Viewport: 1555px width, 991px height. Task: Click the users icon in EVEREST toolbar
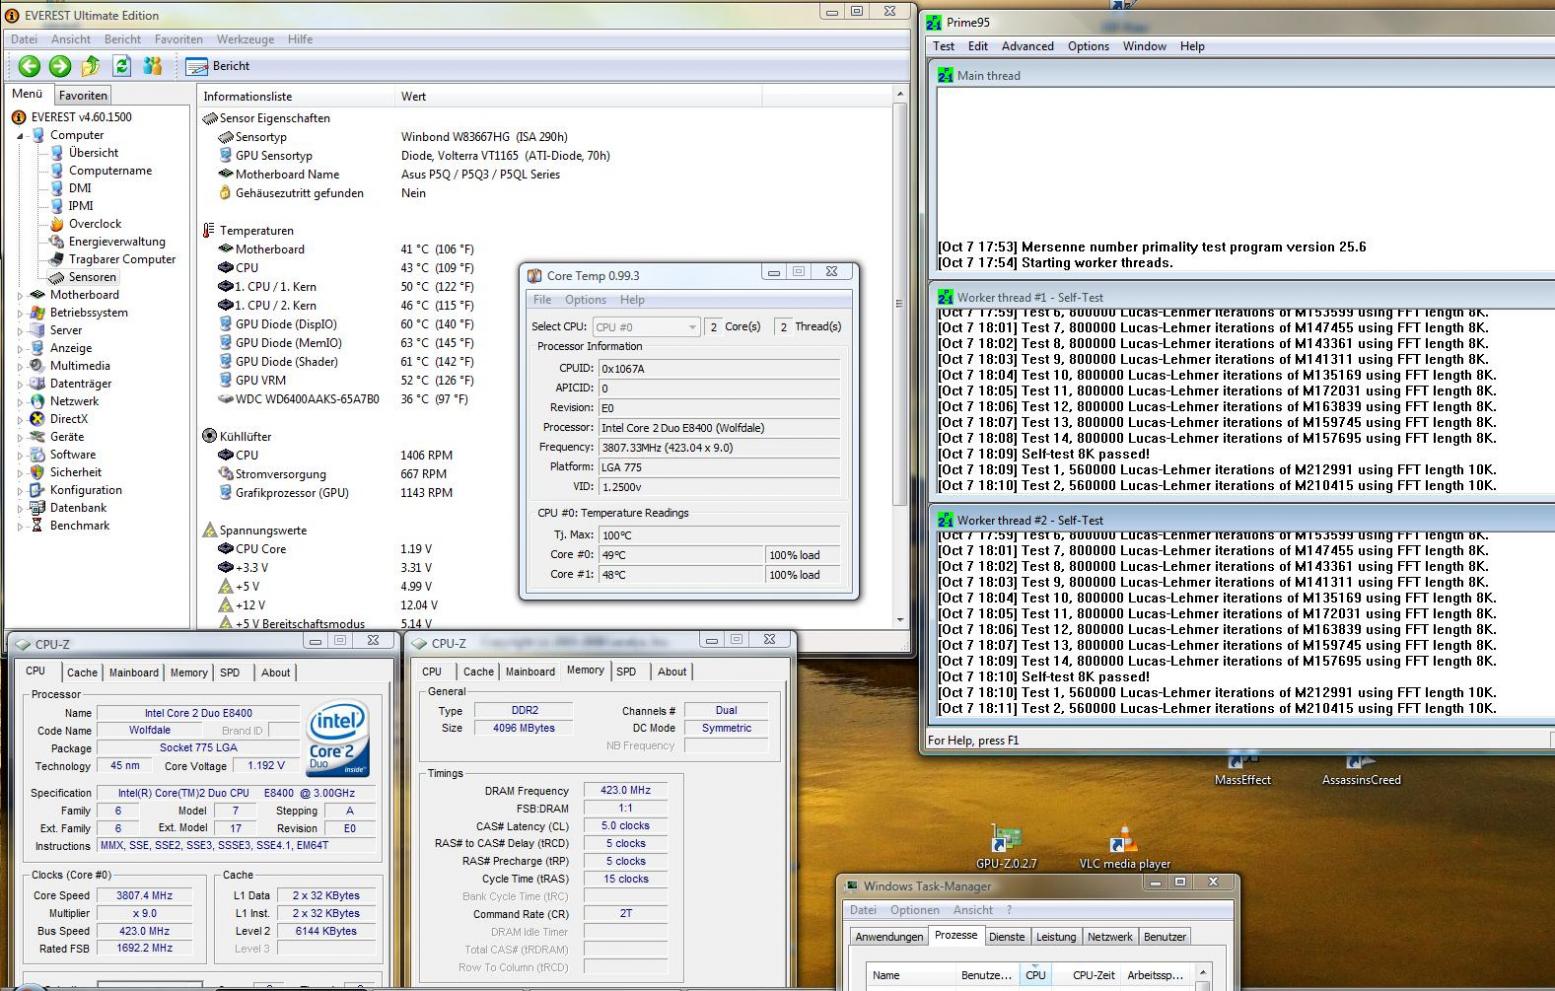(x=152, y=66)
